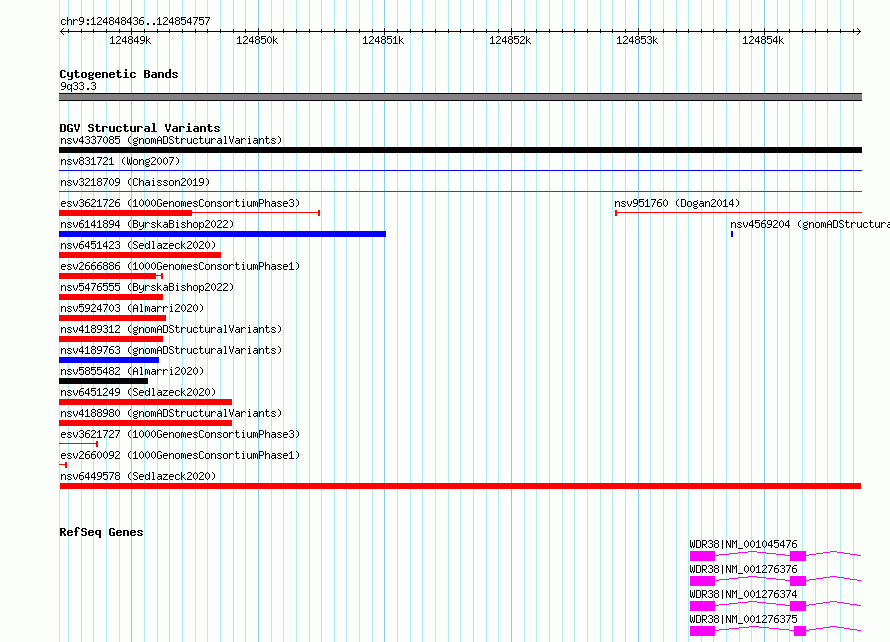This screenshot has height=642, width=890.
Task: Click the 124854k ruler position
Action: [763, 40]
